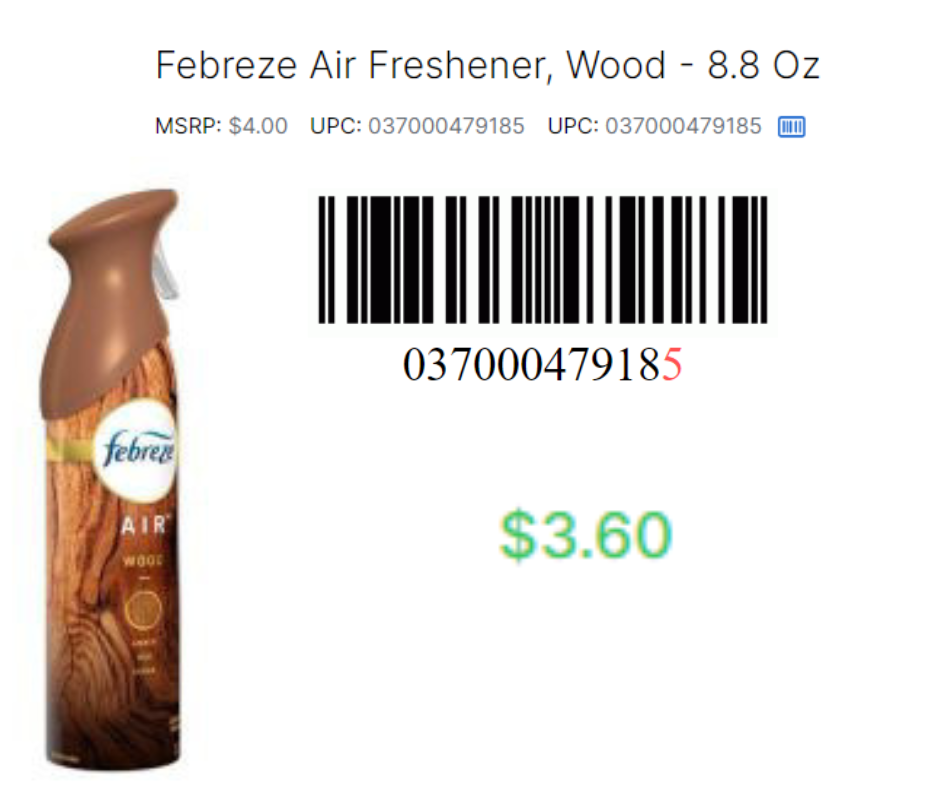Click the large barcode image
The image size is (940, 788).
click(543, 260)
